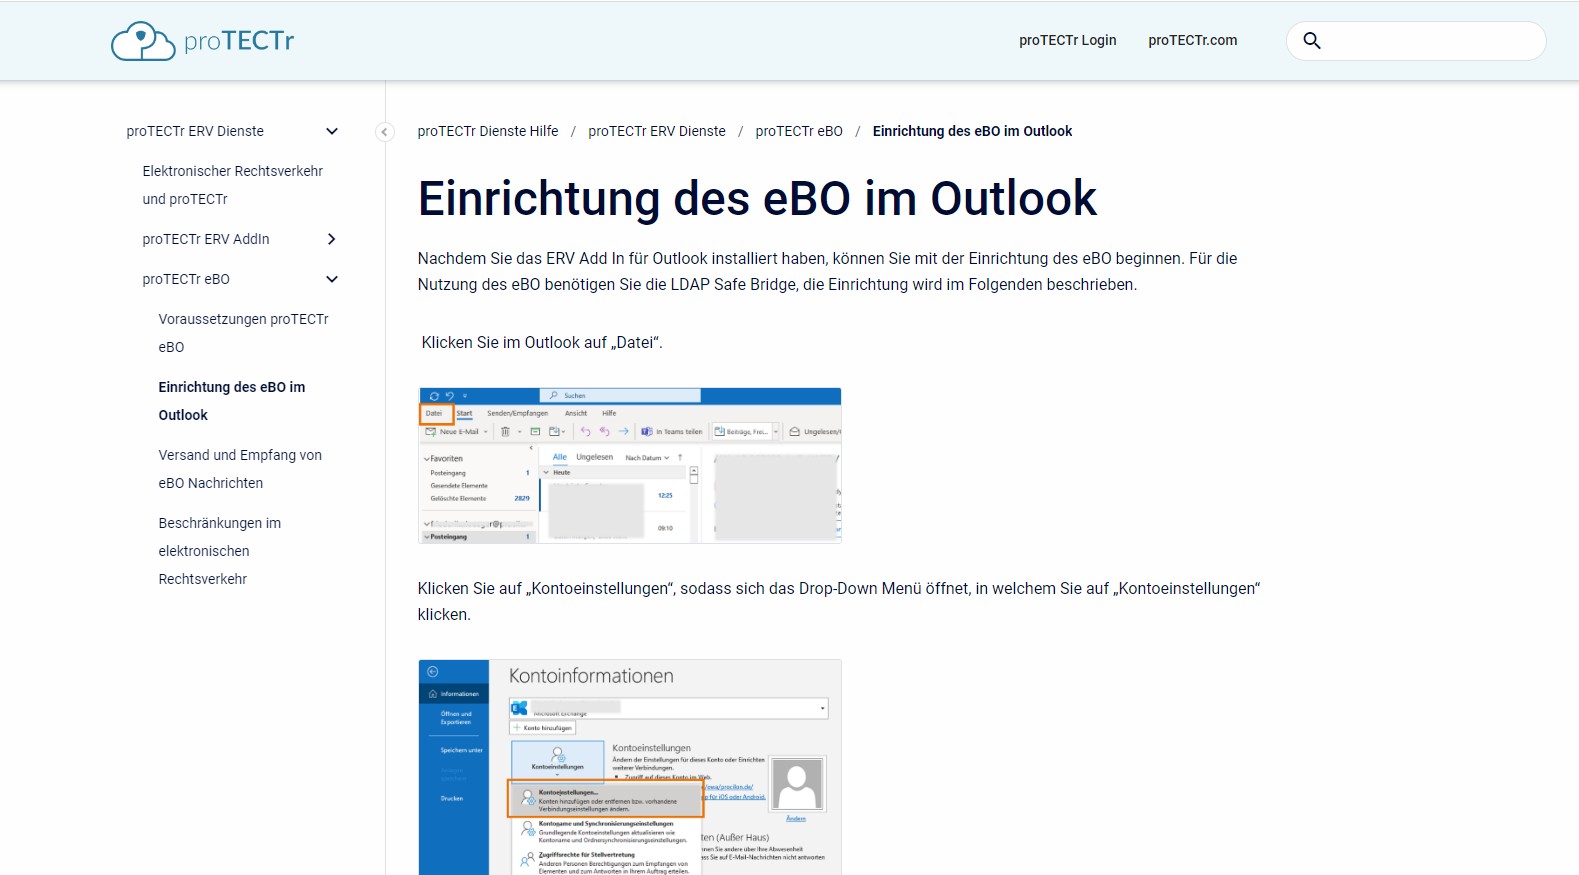Go to proTECTr Dienste Hilfe breadcrumb
This screenshot has width=1579, height=875.
[488, 131]
